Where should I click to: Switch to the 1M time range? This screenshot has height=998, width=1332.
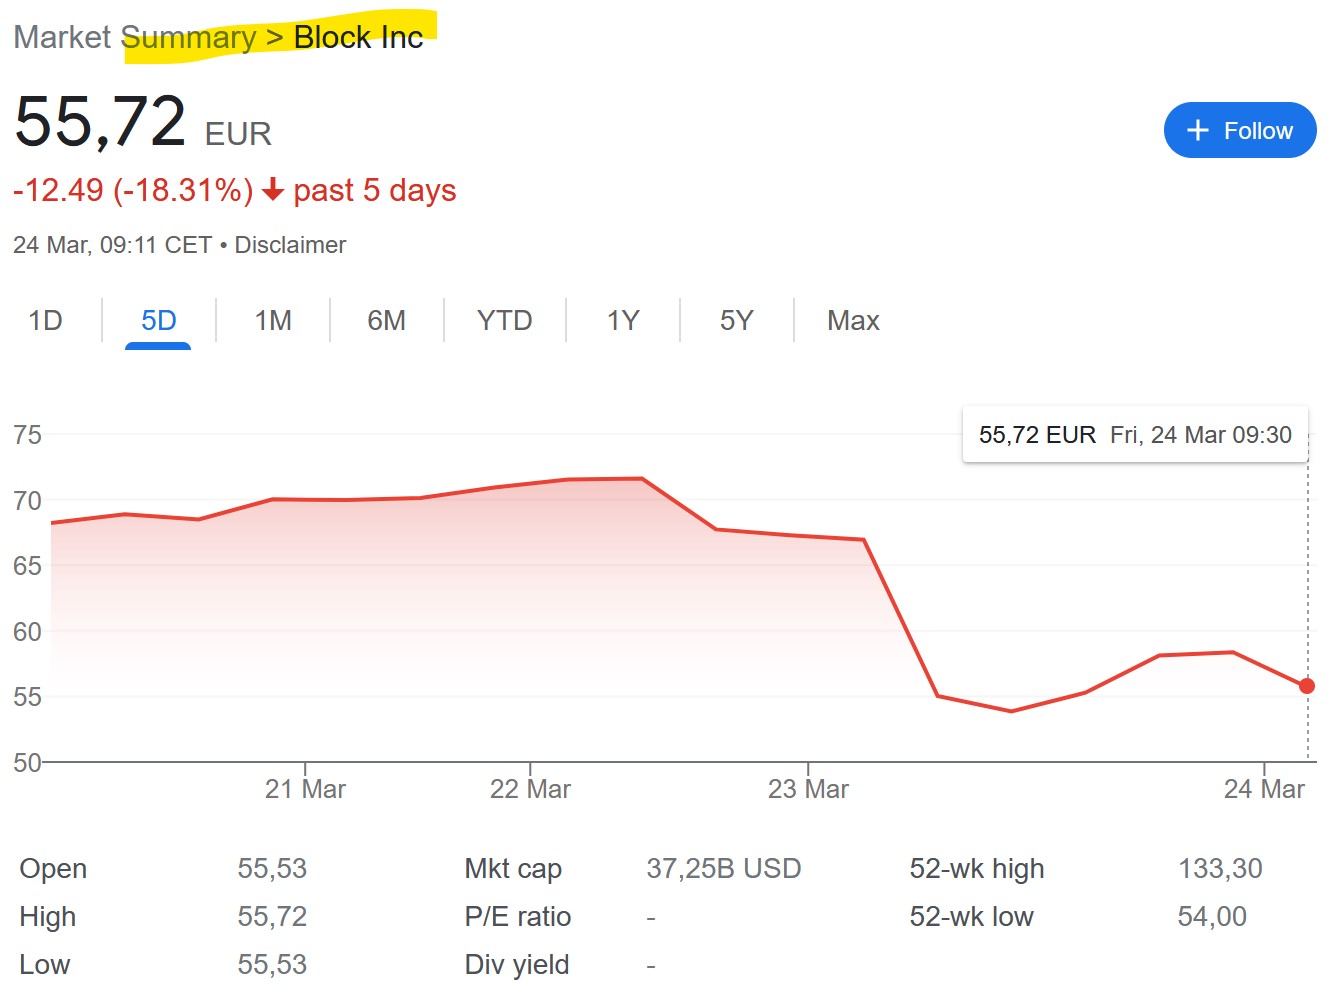[x=273, y=320]
